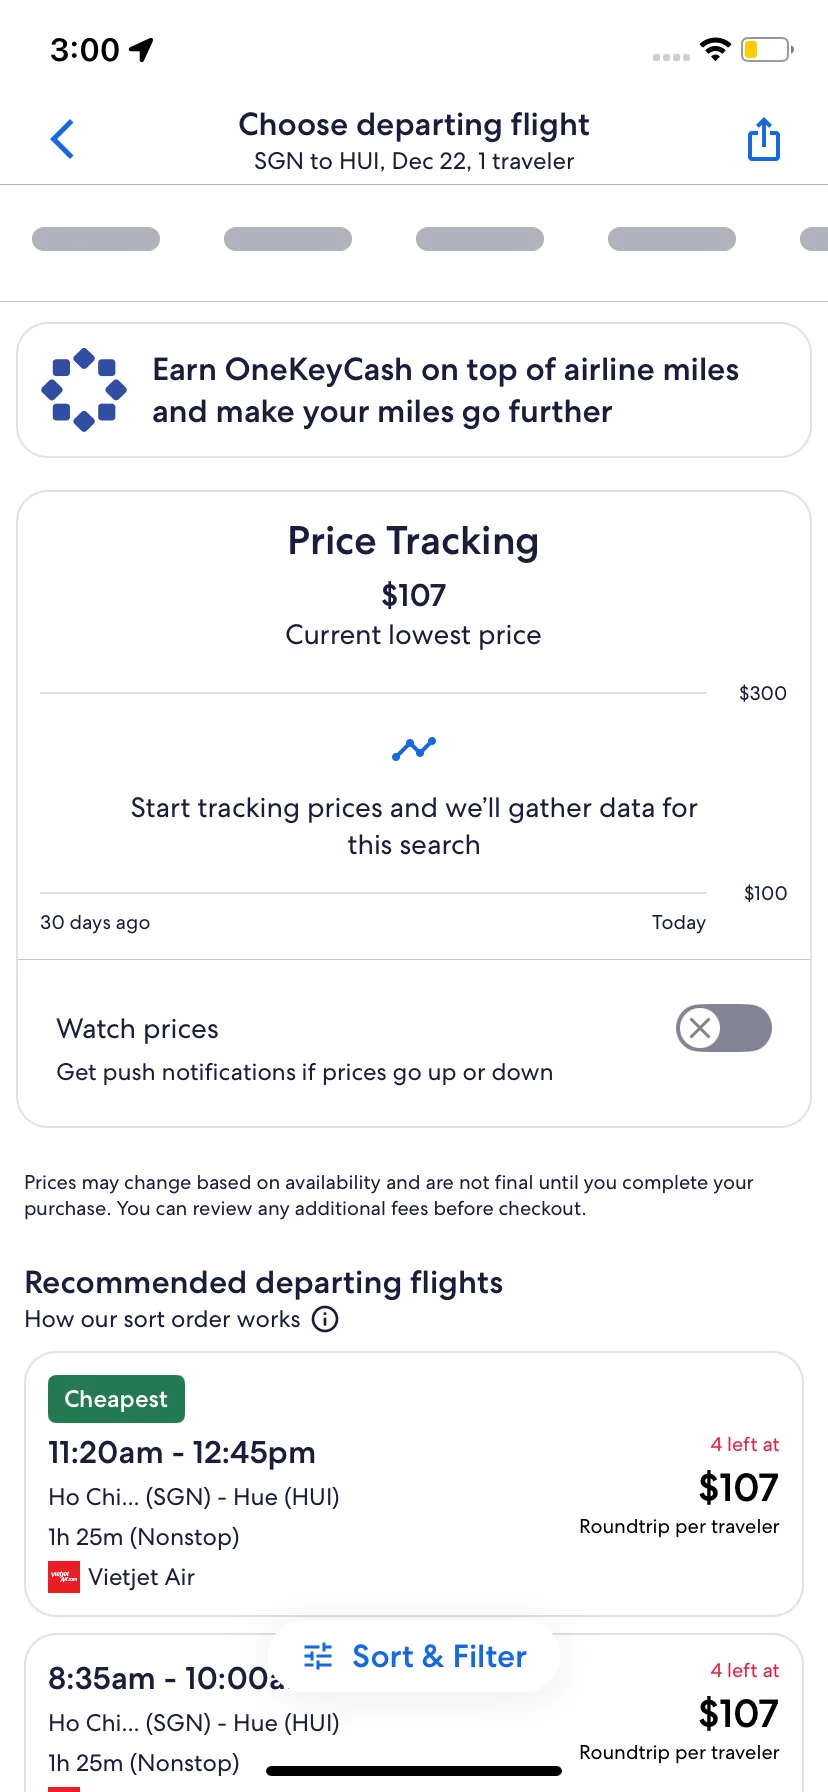The image size is (828, 1792).
Task: Select the first loading filter chip
Action: pos(96,239)
